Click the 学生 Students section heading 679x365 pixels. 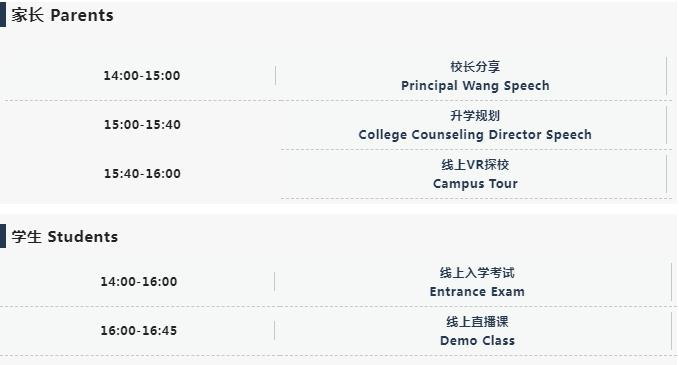(x=65, y=237)
